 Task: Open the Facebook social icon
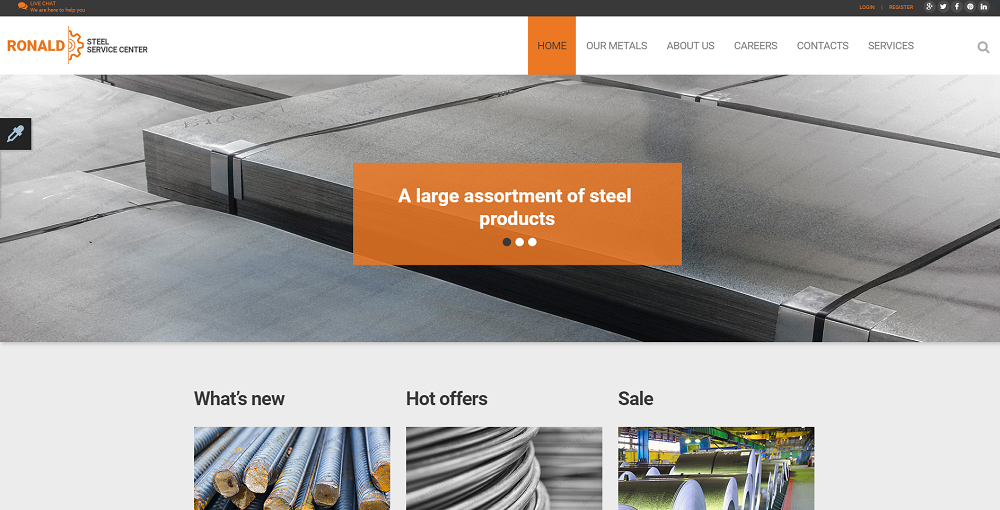[x=957, y=6]
